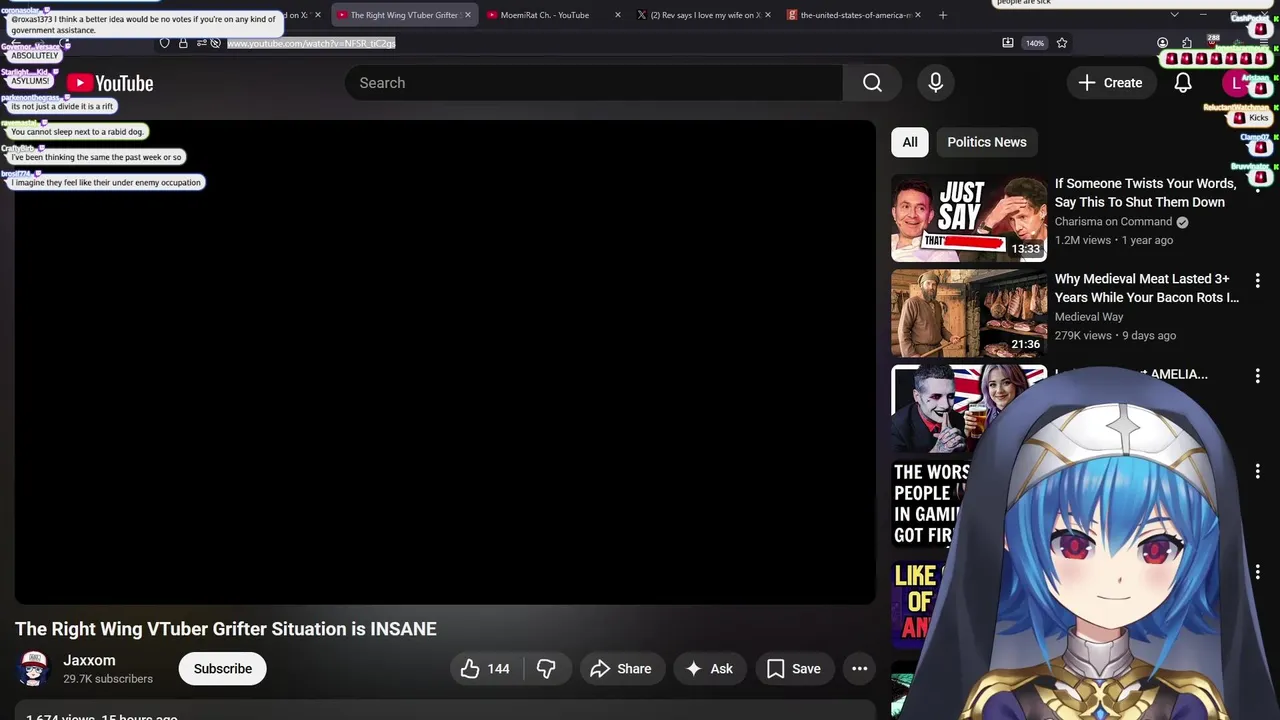Image resolution: width=1280 pixels, height=720 pixels.
Task: Open the 'If Someone Twists Your Words' thumbnail
Action: [x=969, y=218]
